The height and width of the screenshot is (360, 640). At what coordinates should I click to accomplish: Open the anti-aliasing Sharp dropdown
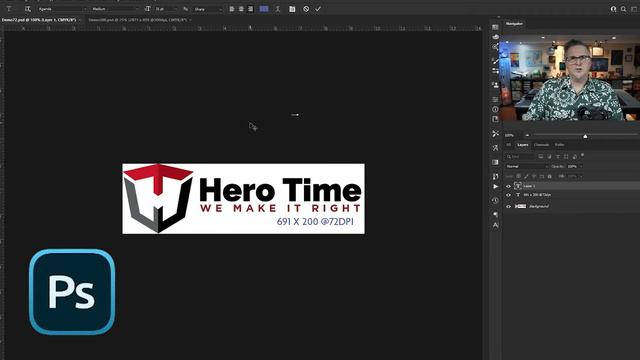(207, 9)
